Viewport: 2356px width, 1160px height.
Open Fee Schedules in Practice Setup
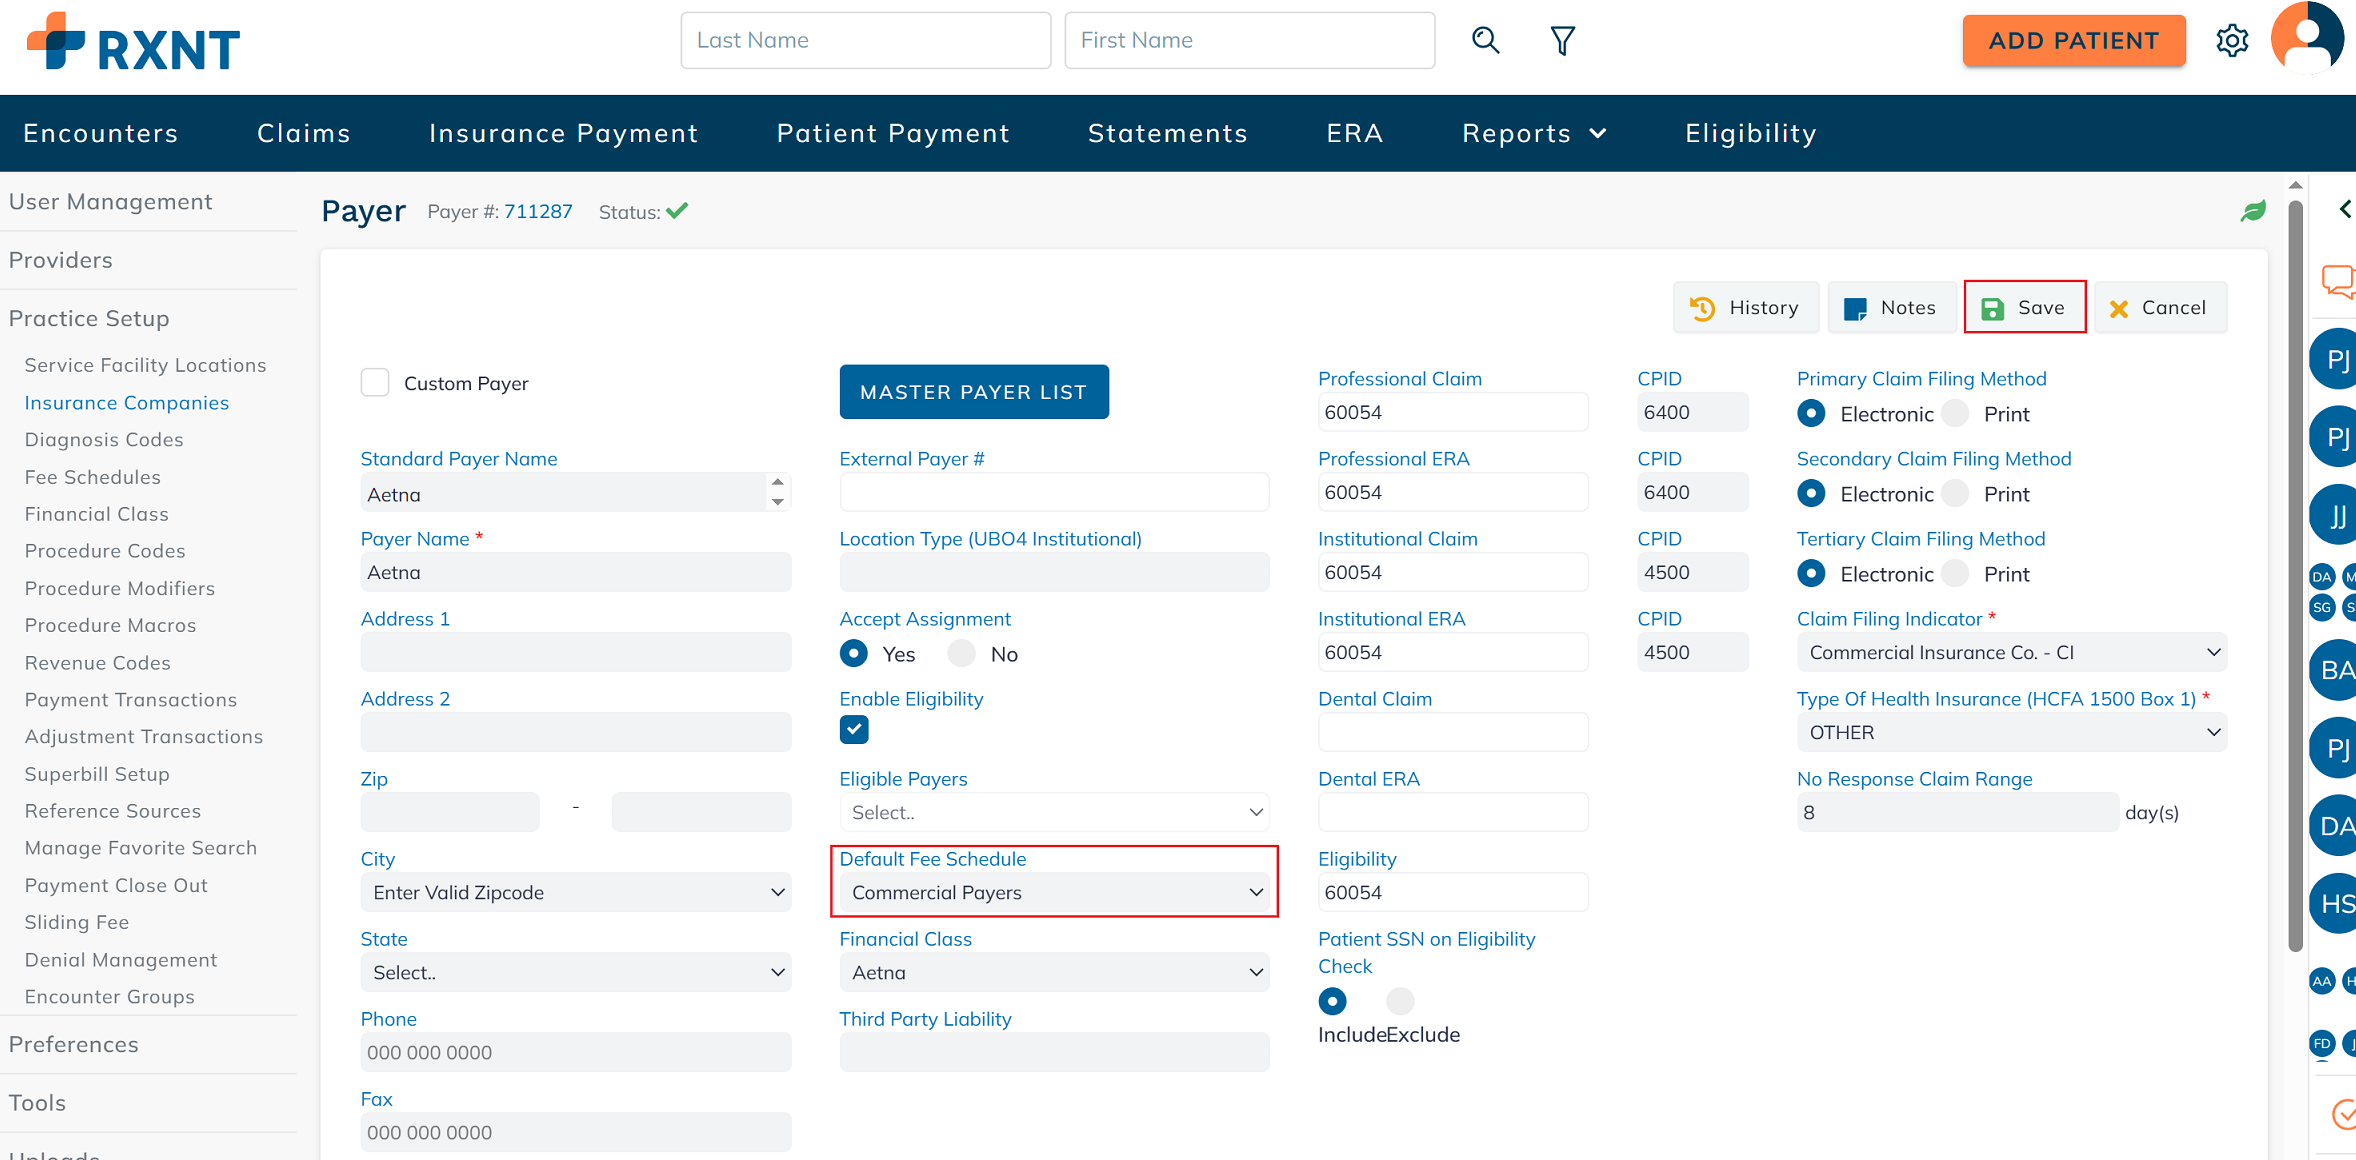pos(92,477)
